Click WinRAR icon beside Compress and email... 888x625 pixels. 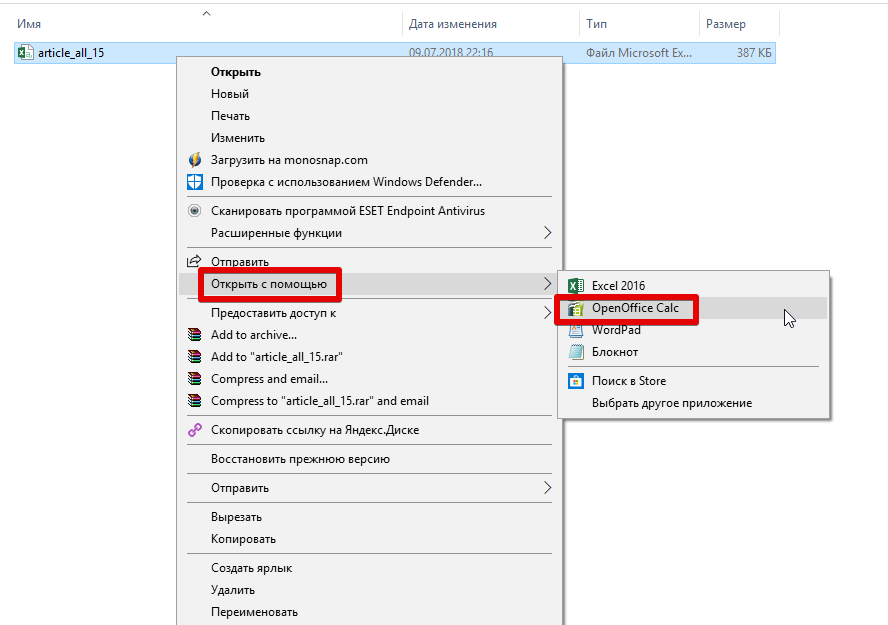195,379
